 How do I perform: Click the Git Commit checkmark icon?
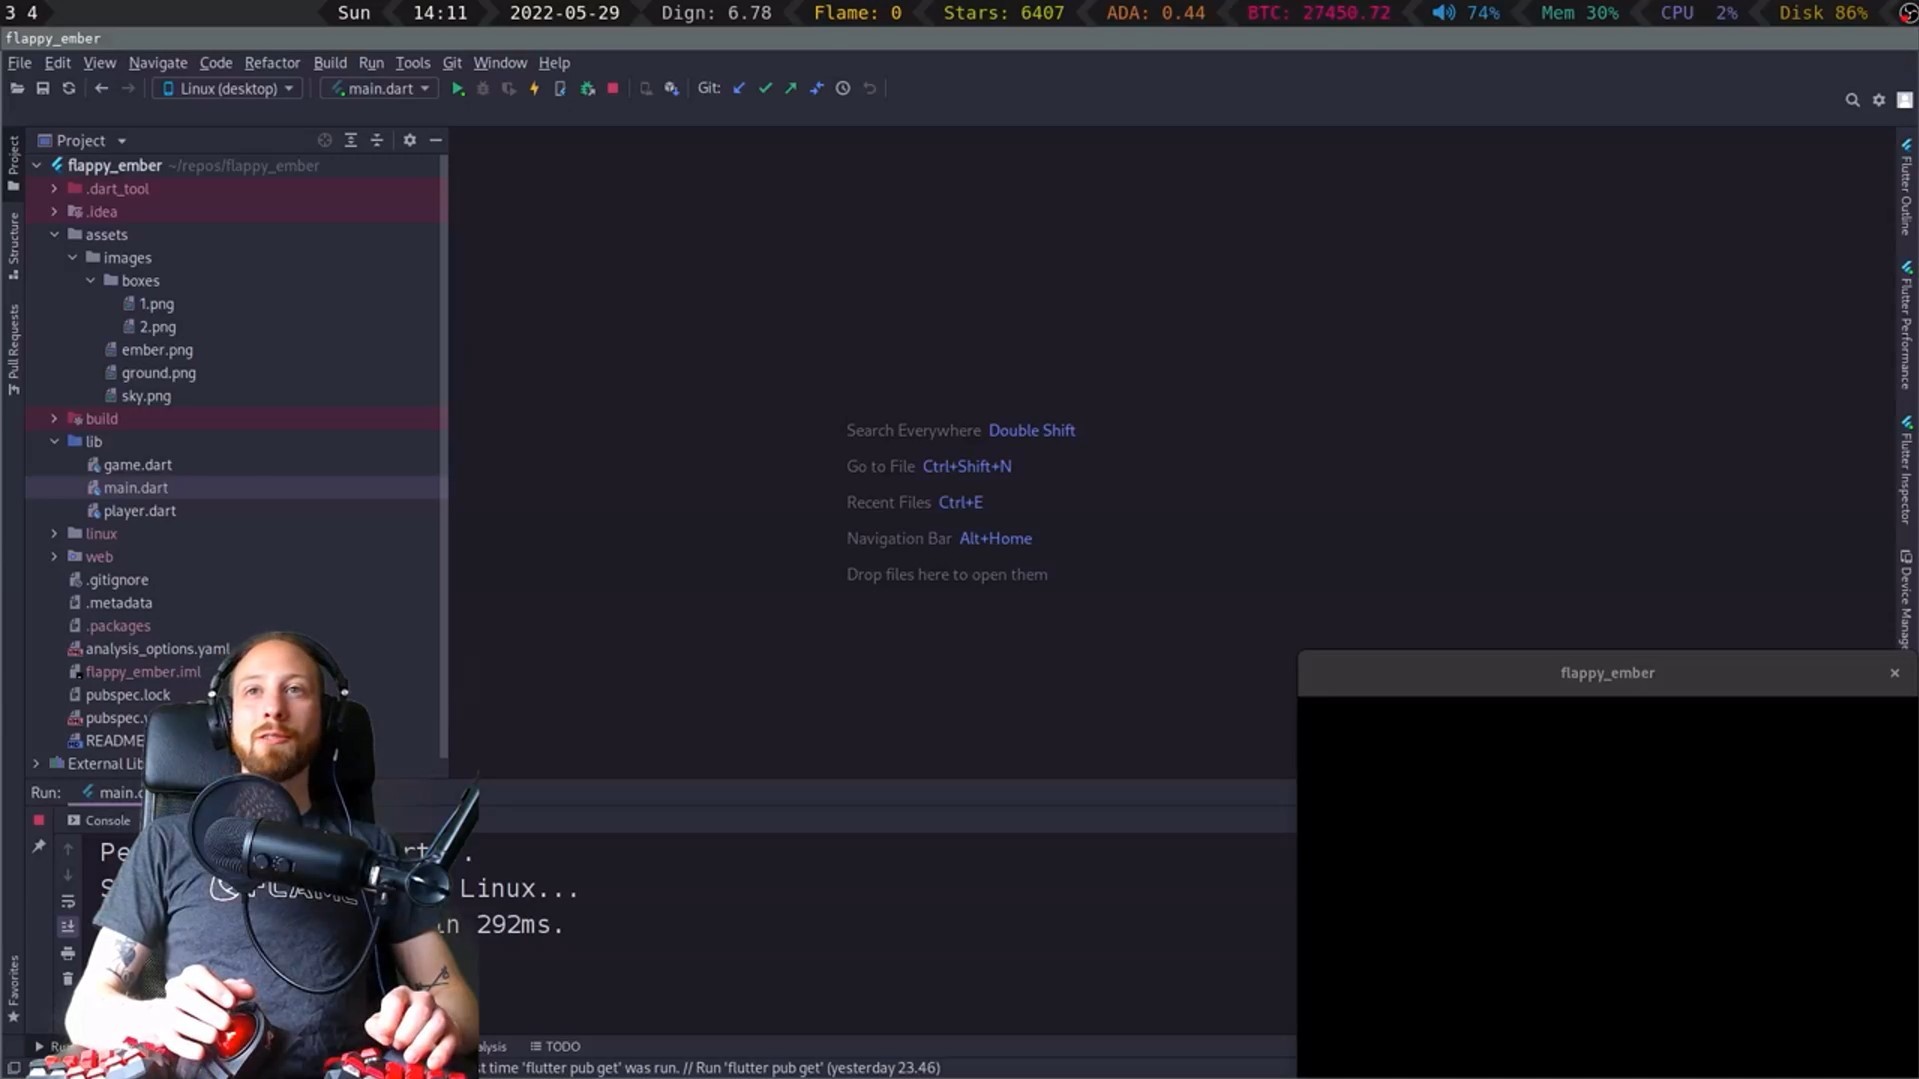click(765, 88)
